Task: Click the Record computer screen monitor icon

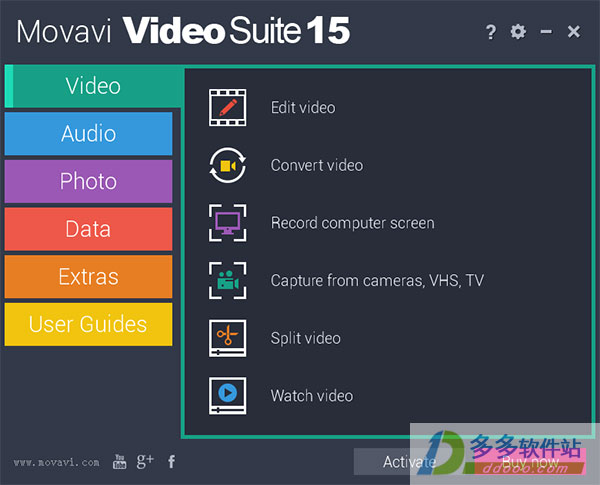Action: tap(227, 223)
